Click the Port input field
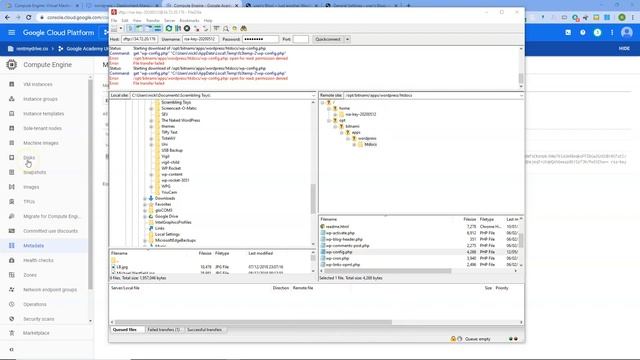Screen dimensions: 640x360 tap(300, 39)
